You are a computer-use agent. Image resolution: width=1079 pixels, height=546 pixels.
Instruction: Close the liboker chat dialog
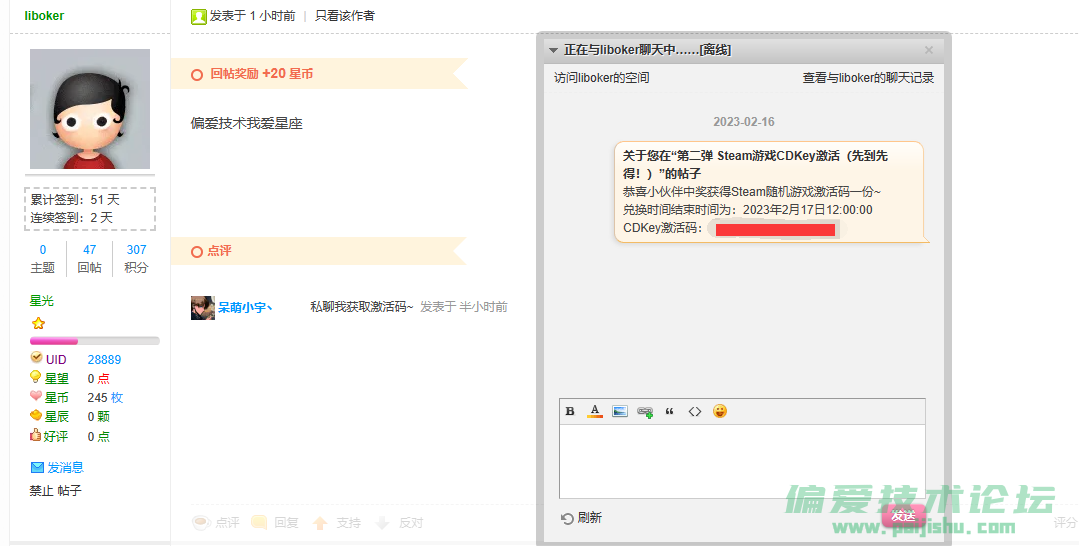(928, 50)
